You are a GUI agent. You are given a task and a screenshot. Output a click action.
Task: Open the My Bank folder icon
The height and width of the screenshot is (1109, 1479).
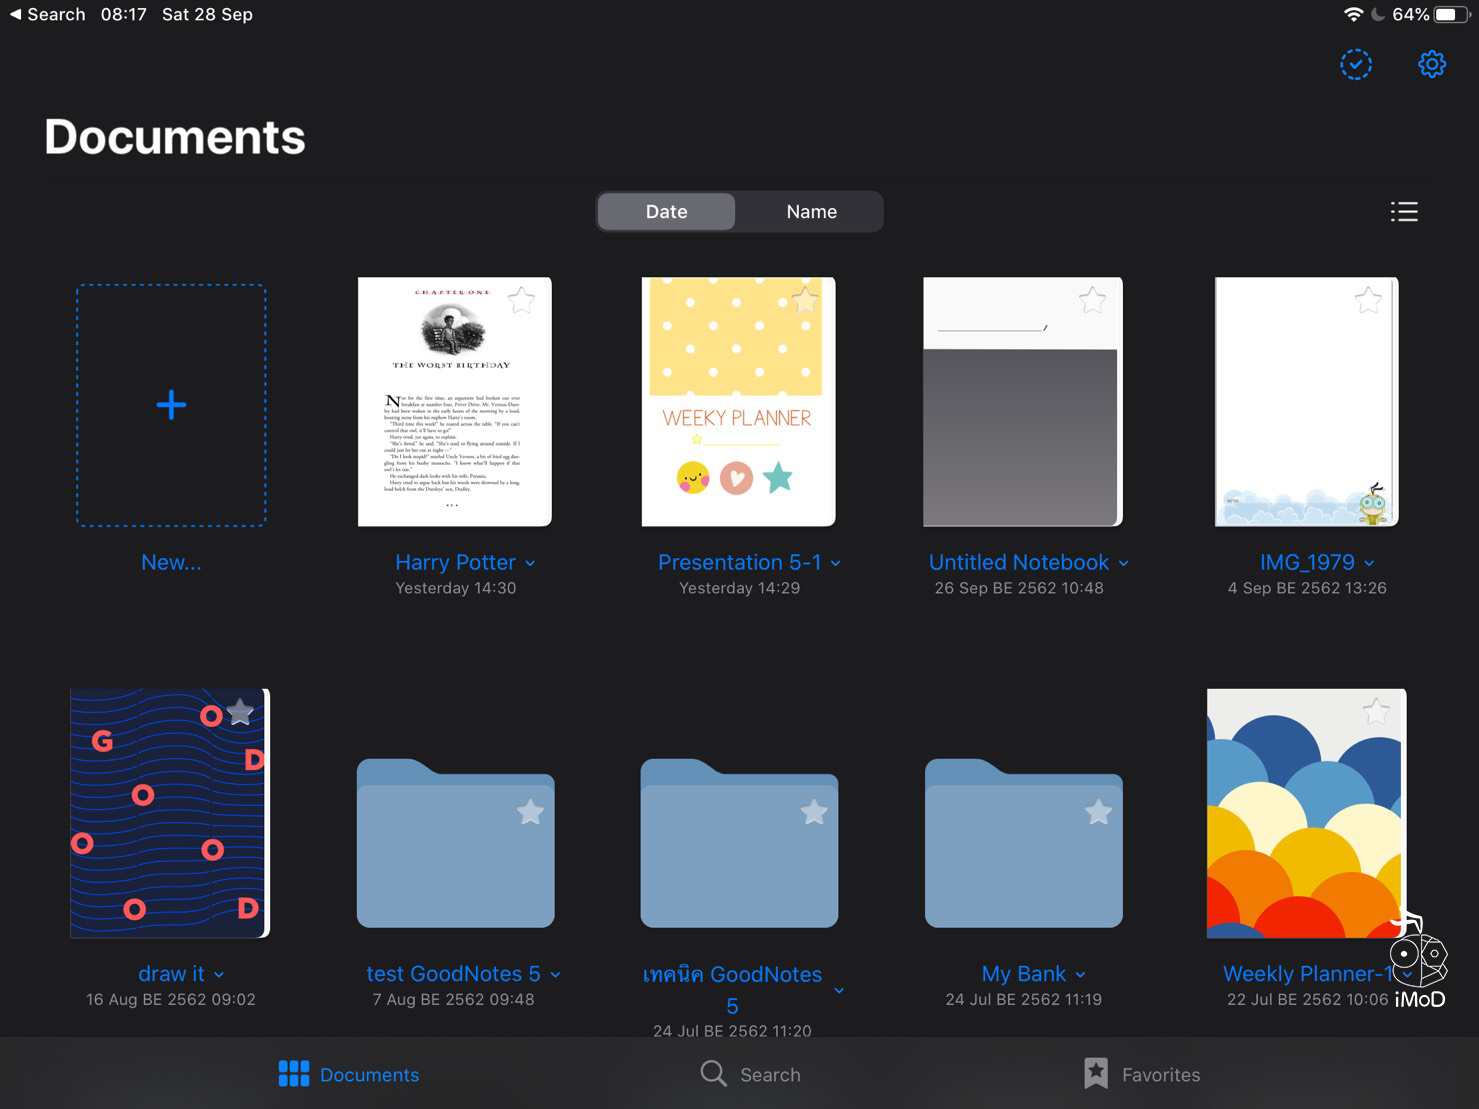click(x=1023, y=845)
